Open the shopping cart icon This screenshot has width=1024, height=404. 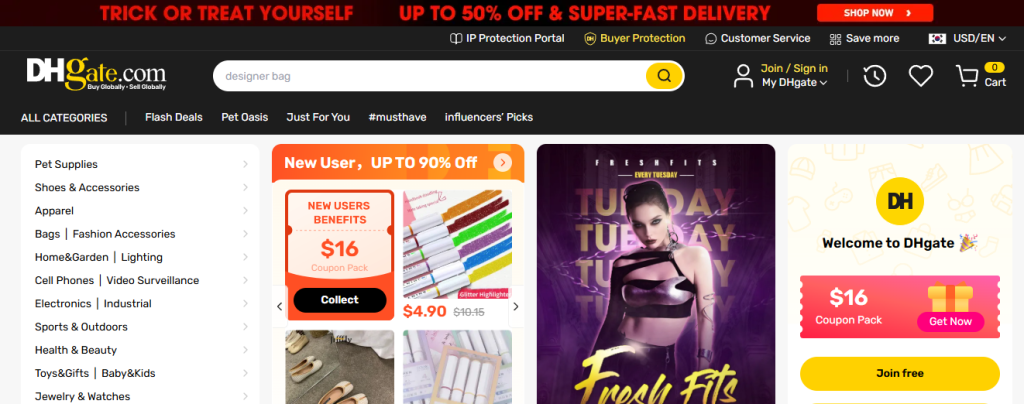(967, 76)
